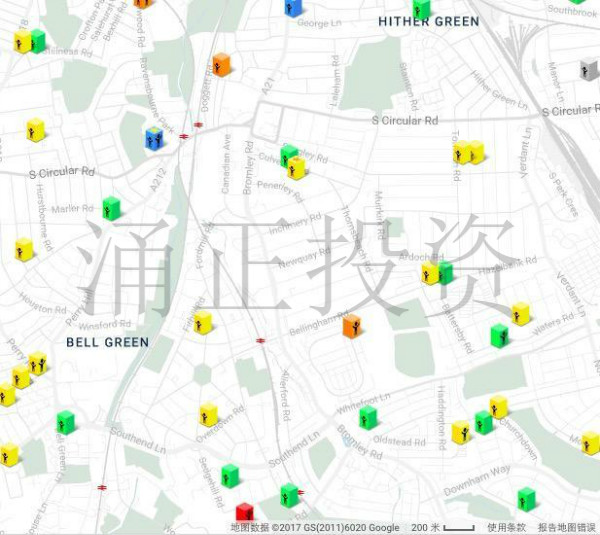
Task: Click the 200 米 map scale control
Action: (x=443, y=528)
